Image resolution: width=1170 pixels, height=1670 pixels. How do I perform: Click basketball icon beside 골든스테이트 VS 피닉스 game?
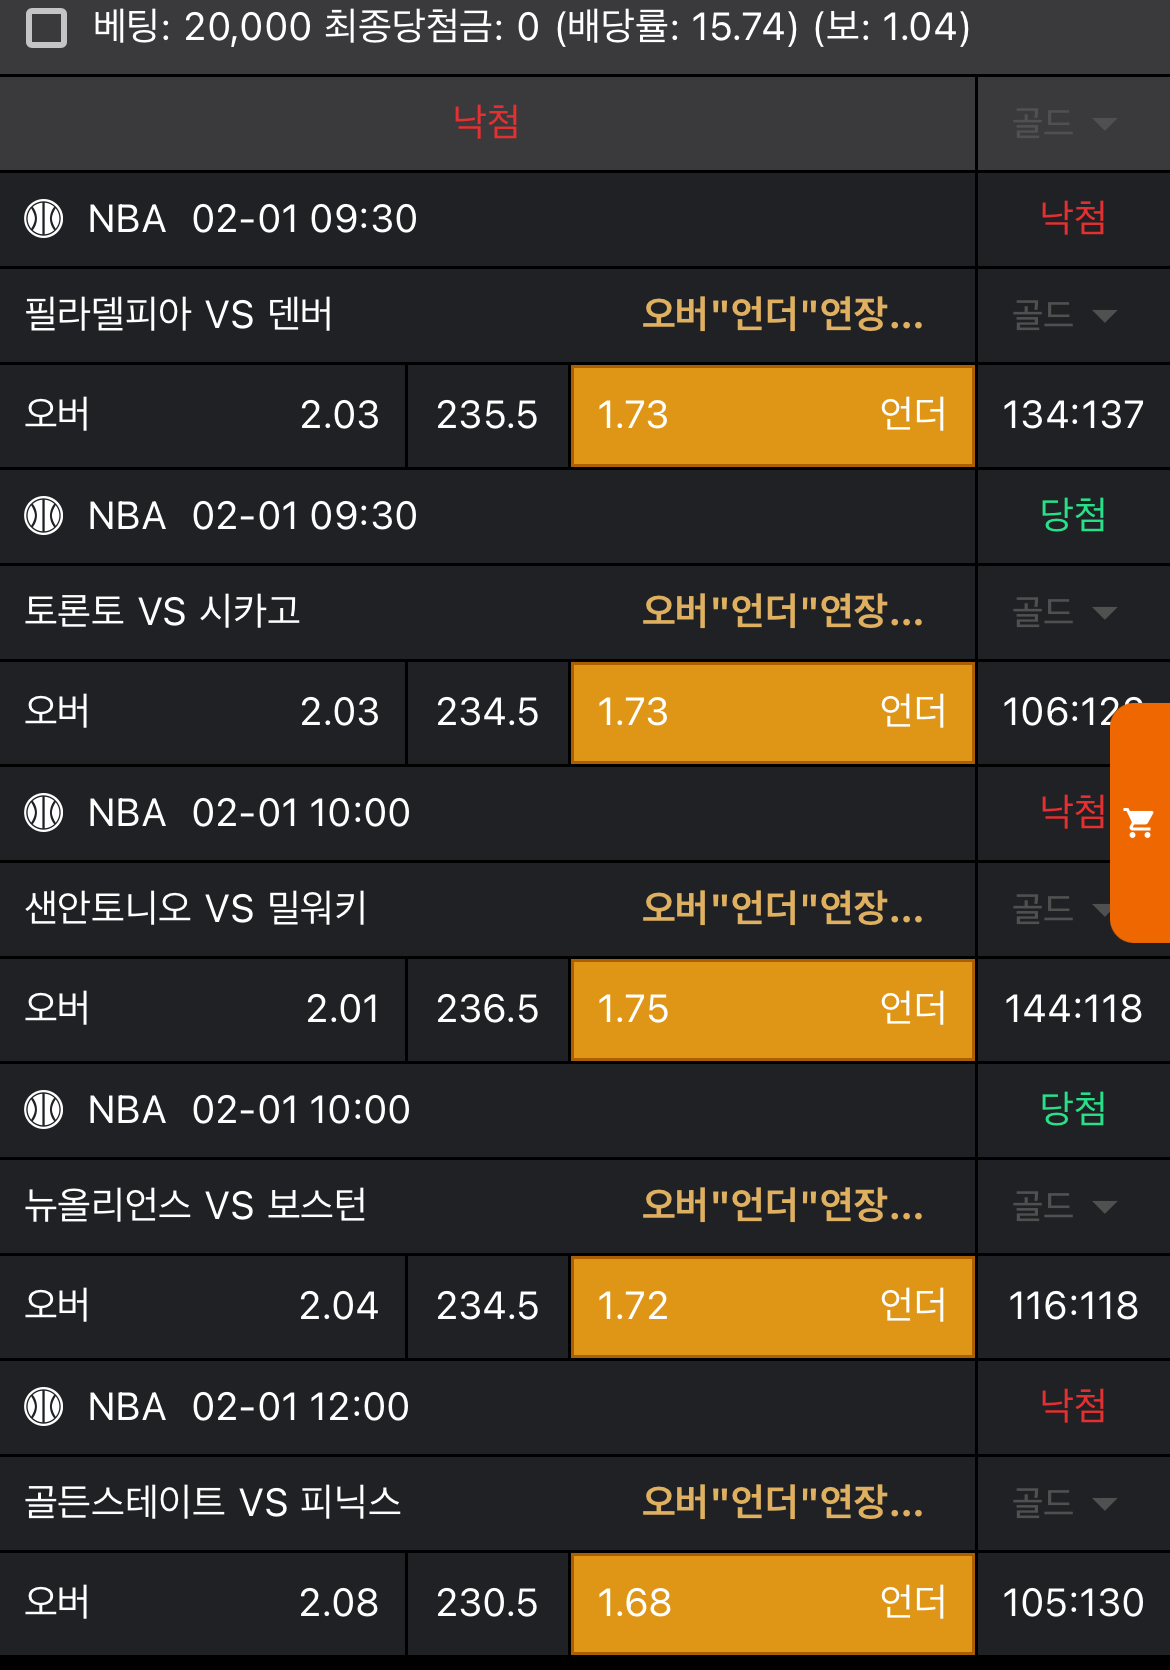tap(44, 1406)
